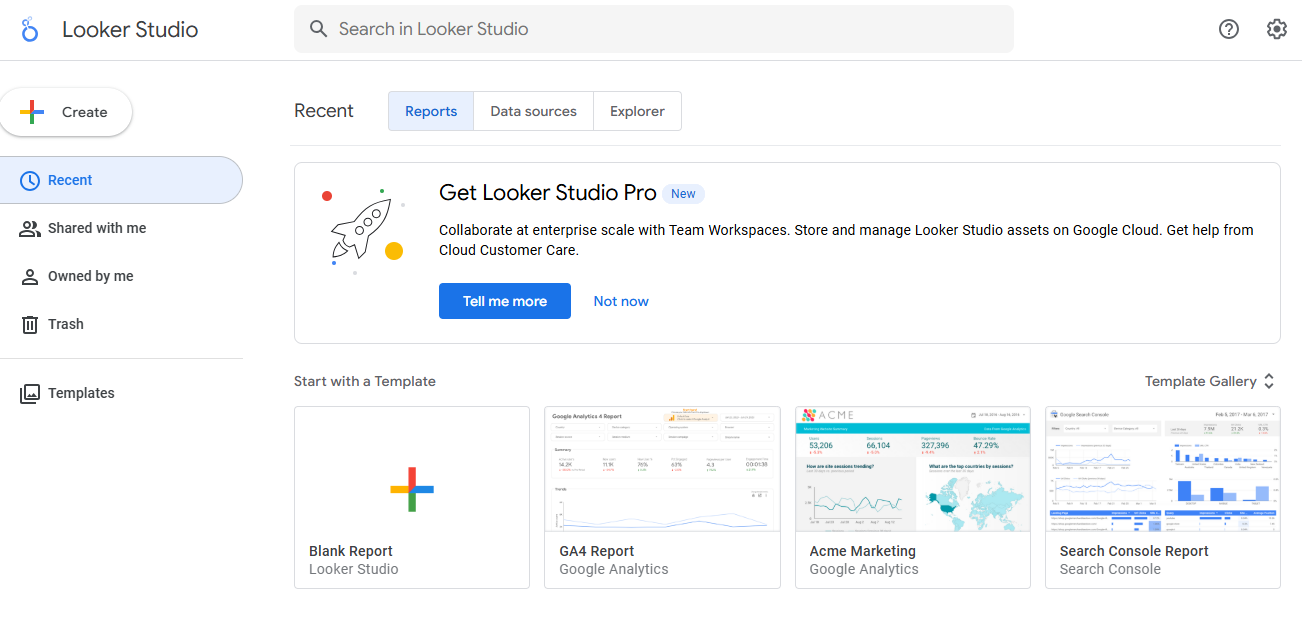Click the search magnifier icon
Screen dimensions: 1302x621
tap(319, 29)
